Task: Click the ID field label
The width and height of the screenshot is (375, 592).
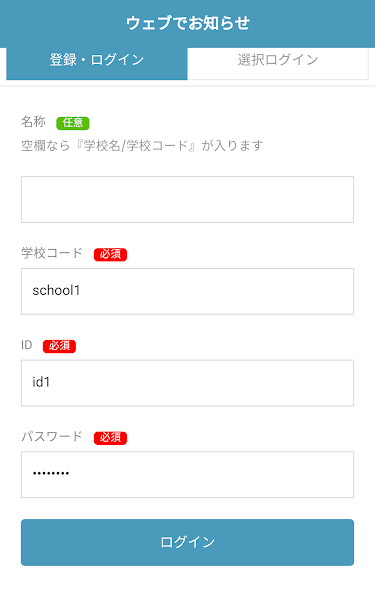Action: [x=26, y=345]
